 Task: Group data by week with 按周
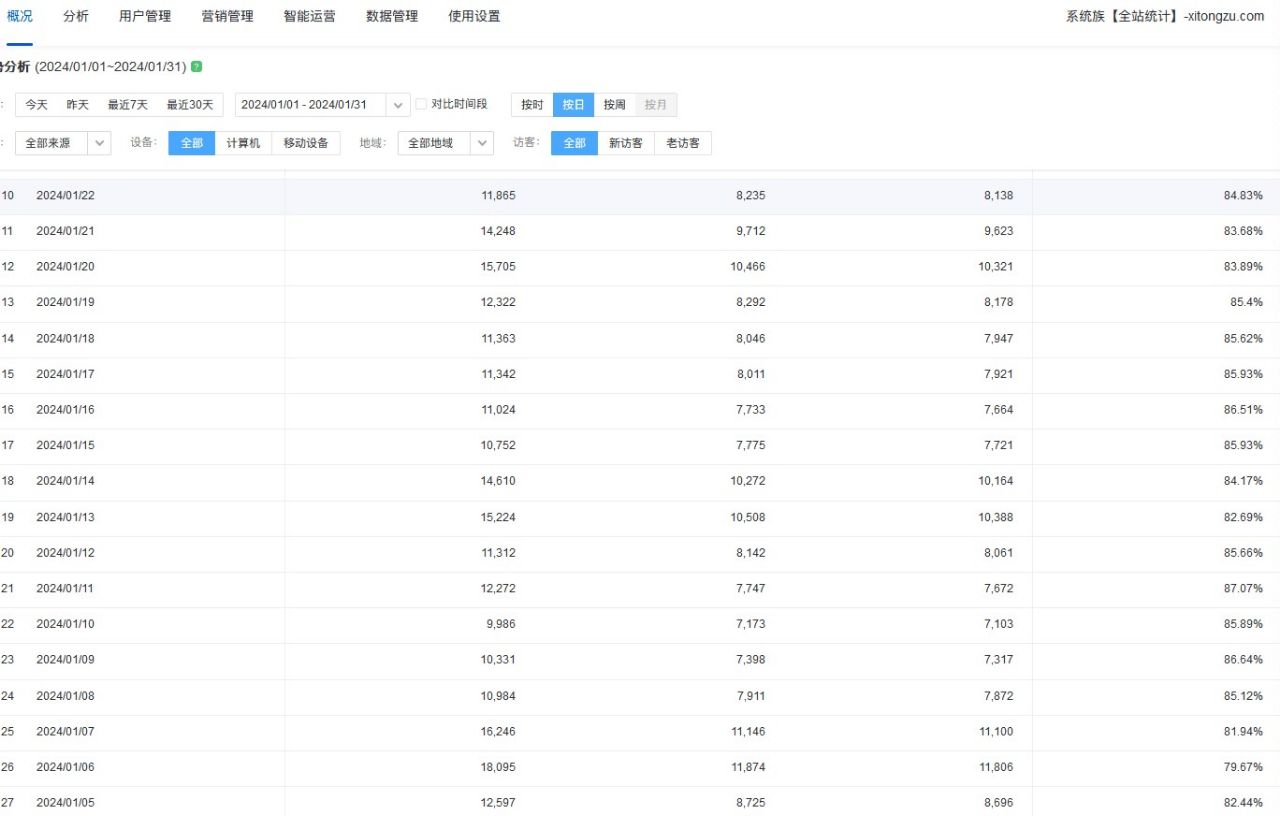pyautogui.click(x=614, y=105)
